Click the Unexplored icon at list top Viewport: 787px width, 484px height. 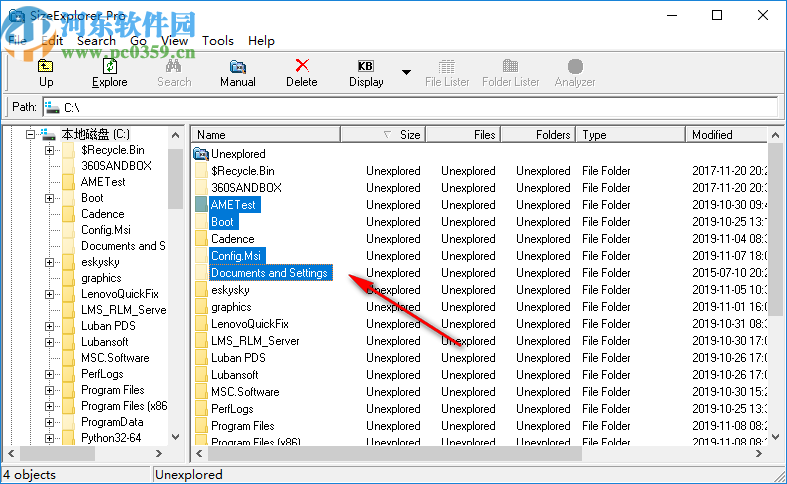coord(201,154)
